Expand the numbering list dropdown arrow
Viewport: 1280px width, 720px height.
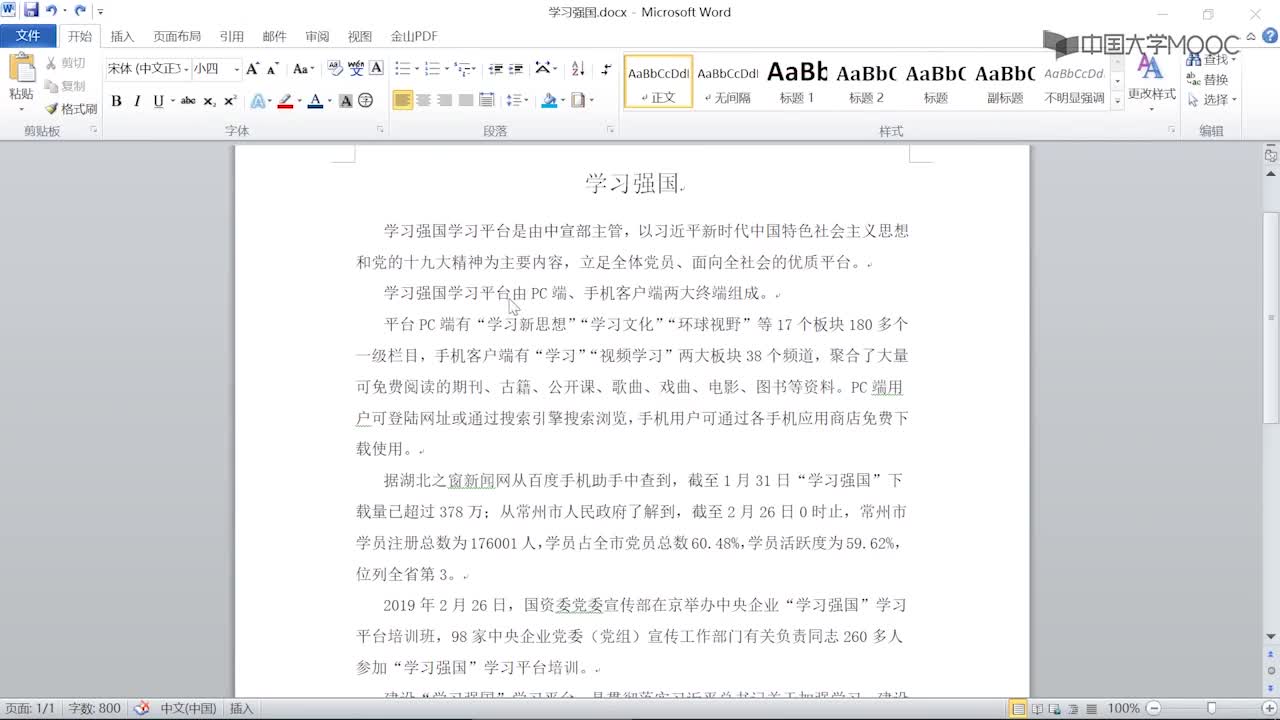(446, 69)
